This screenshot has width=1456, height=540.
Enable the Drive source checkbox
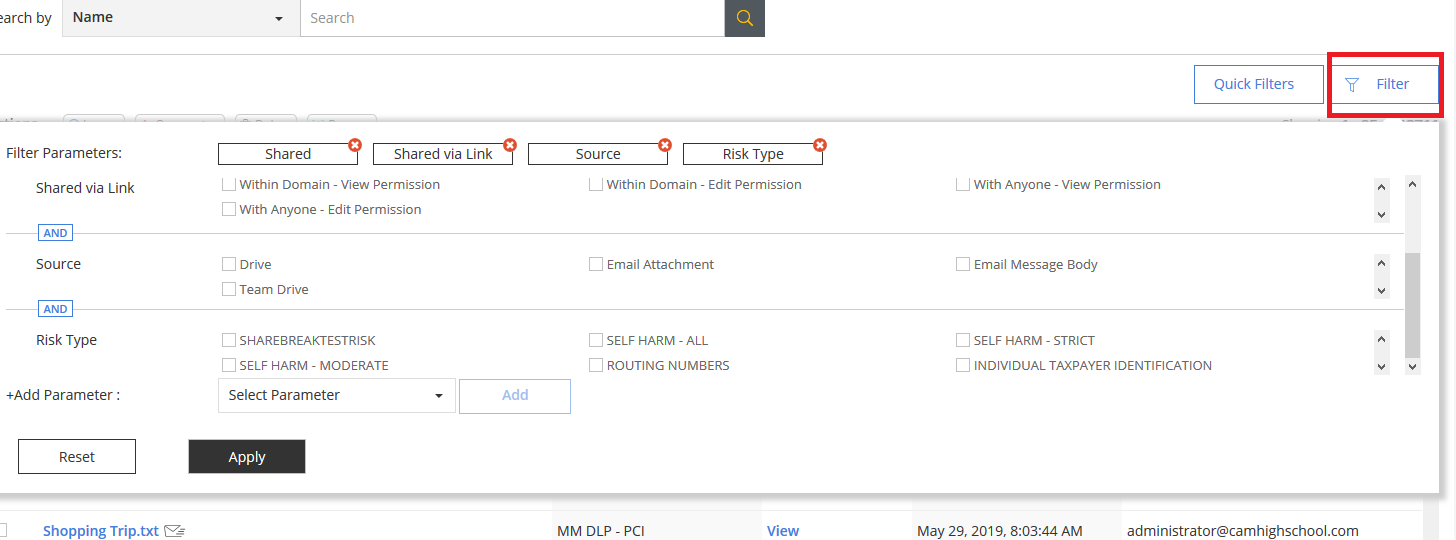point(229,264)
